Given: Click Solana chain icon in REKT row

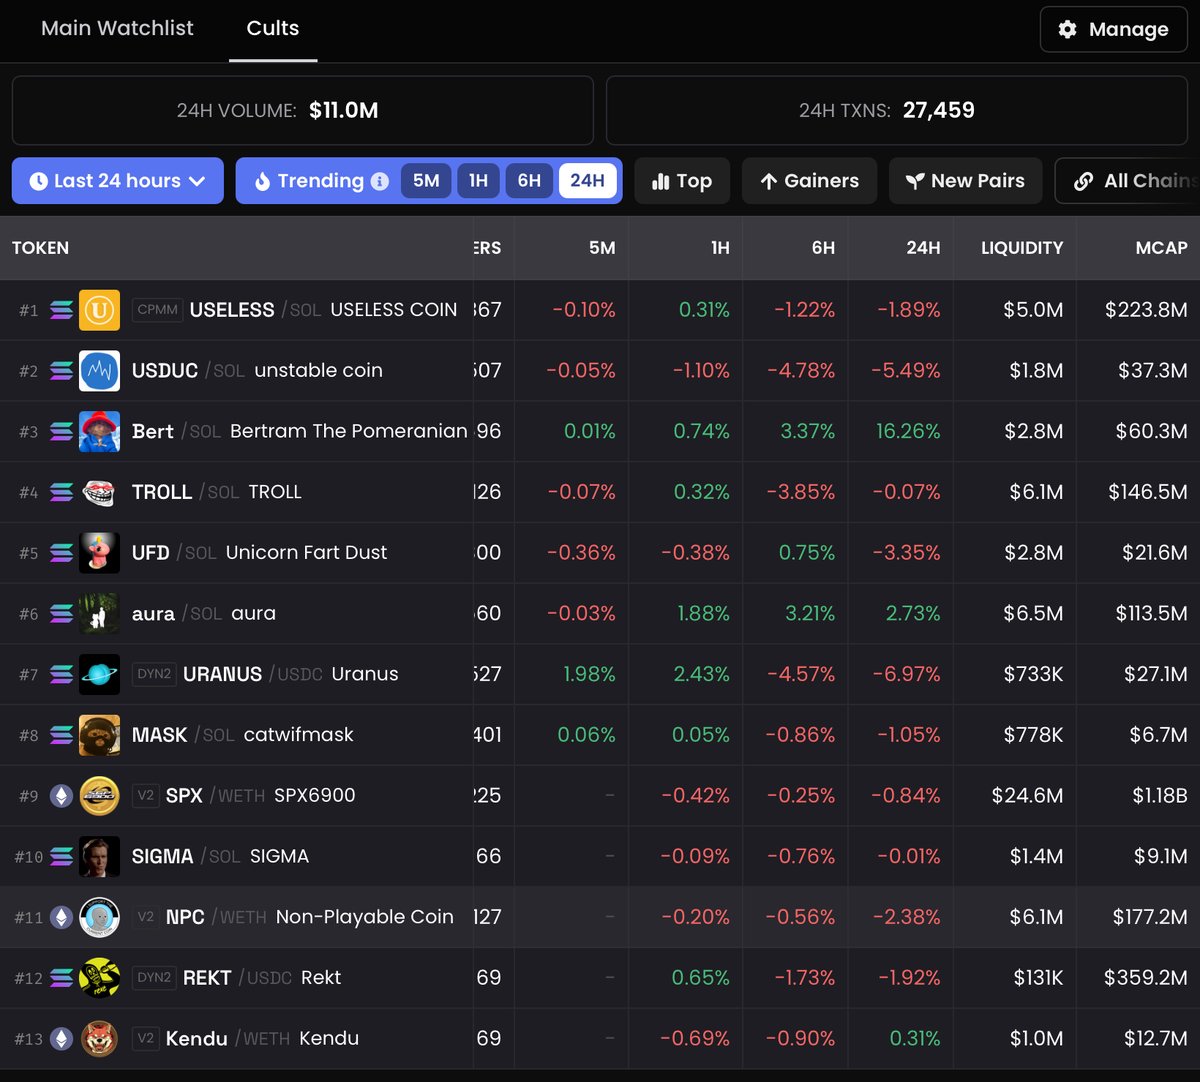Looking at the screenshot, I should point(61,978).
